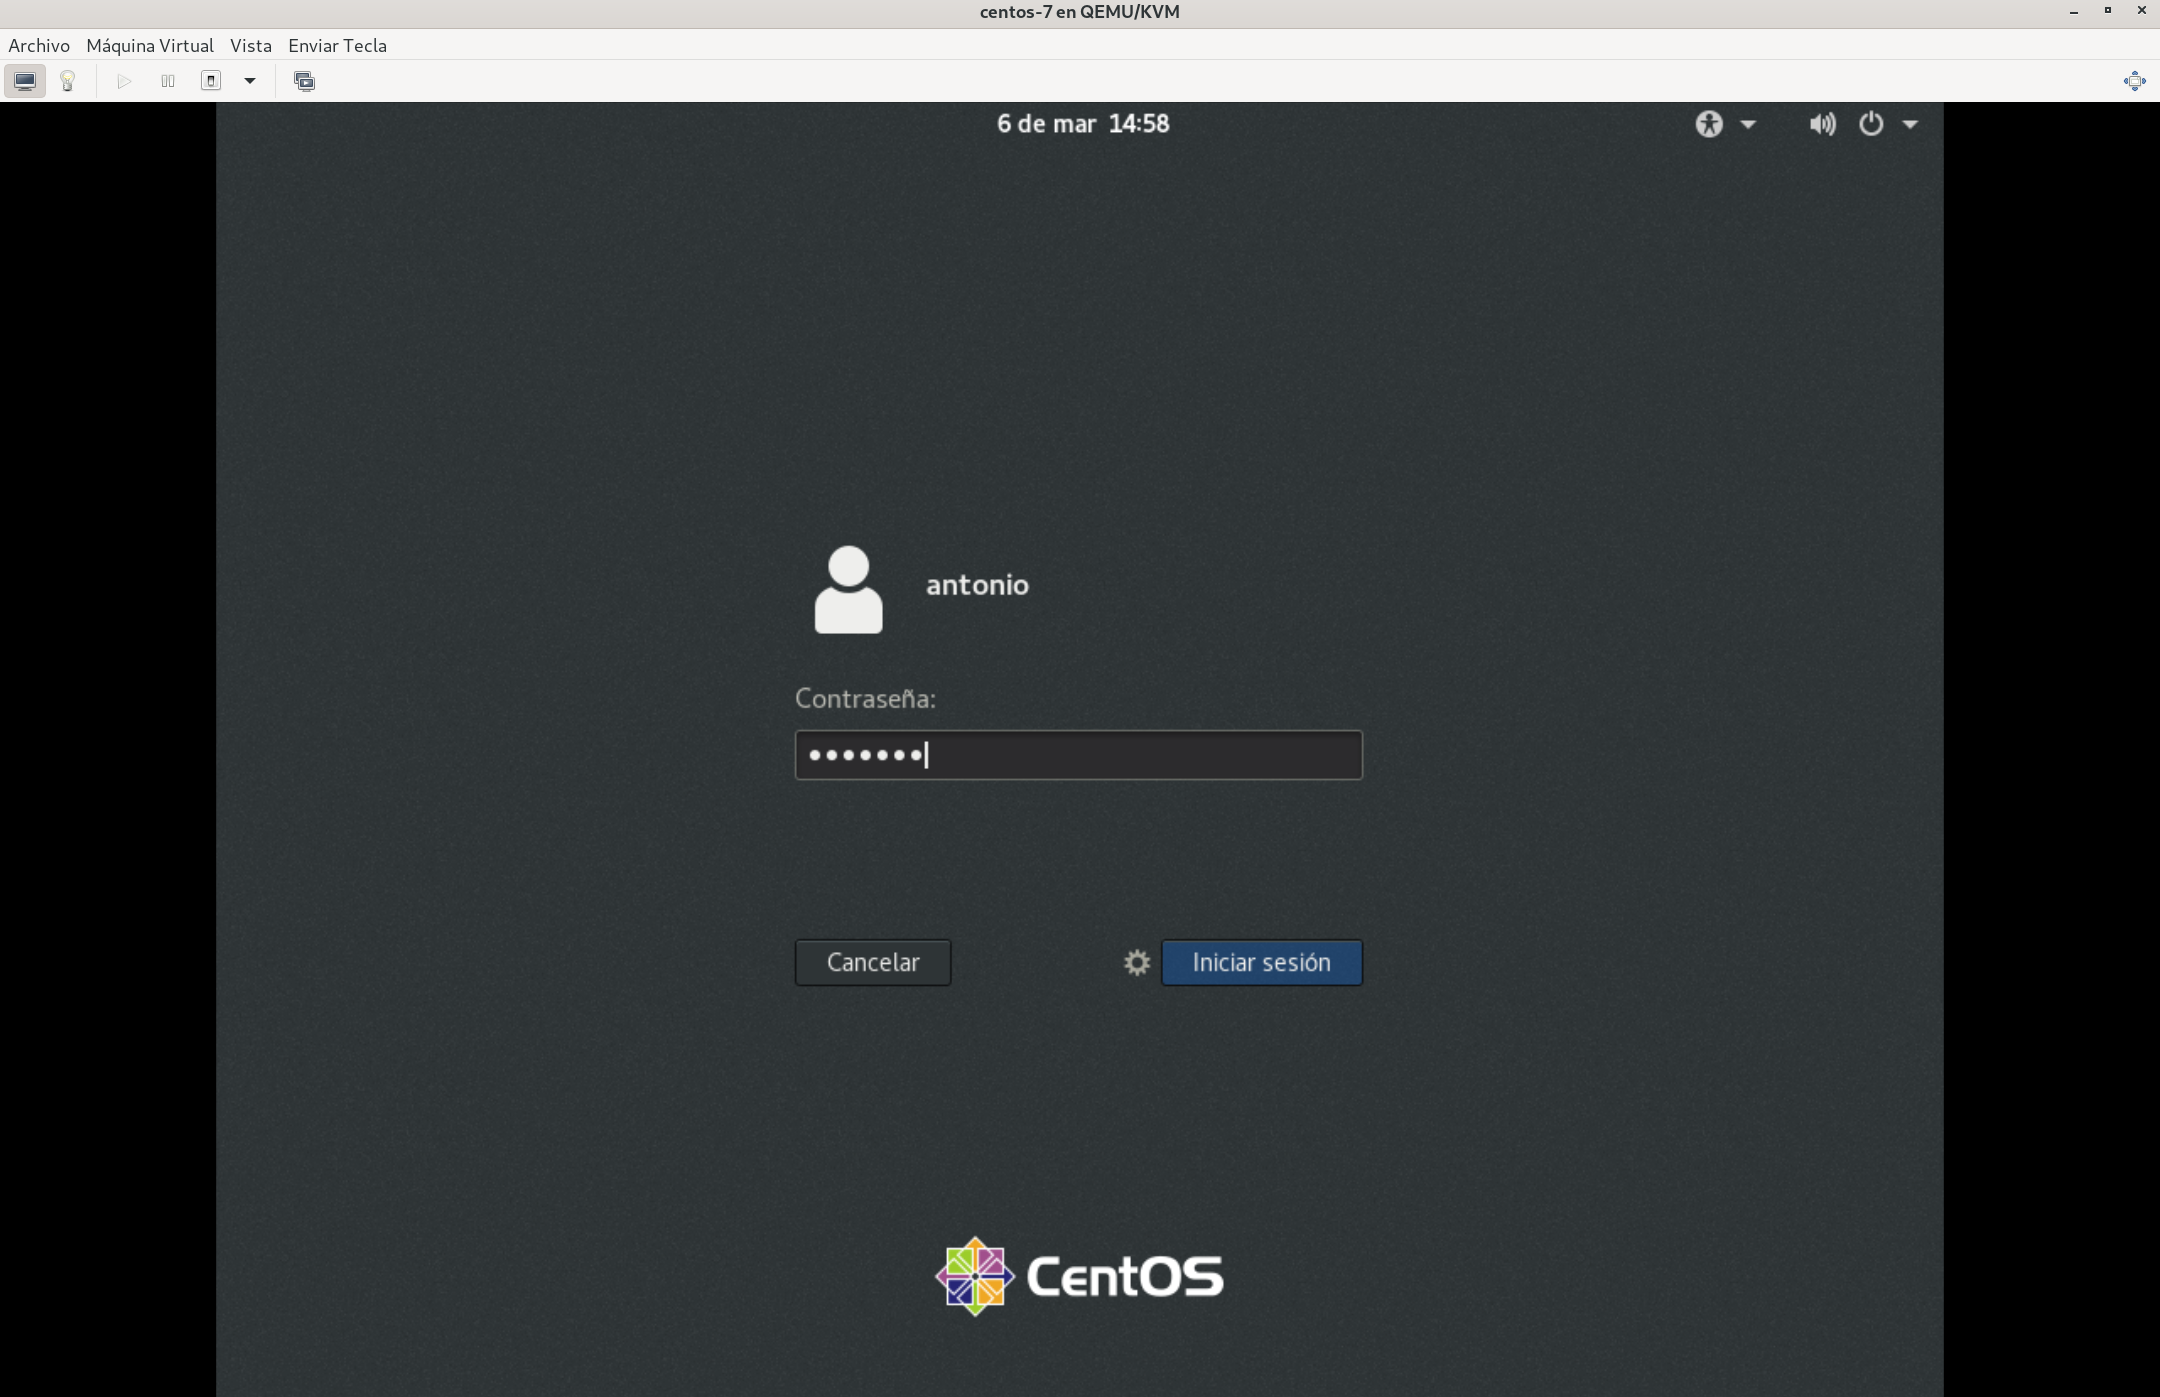
Task: Toggle fullscreen view in the toolbar
Action: coord(2134,81)
